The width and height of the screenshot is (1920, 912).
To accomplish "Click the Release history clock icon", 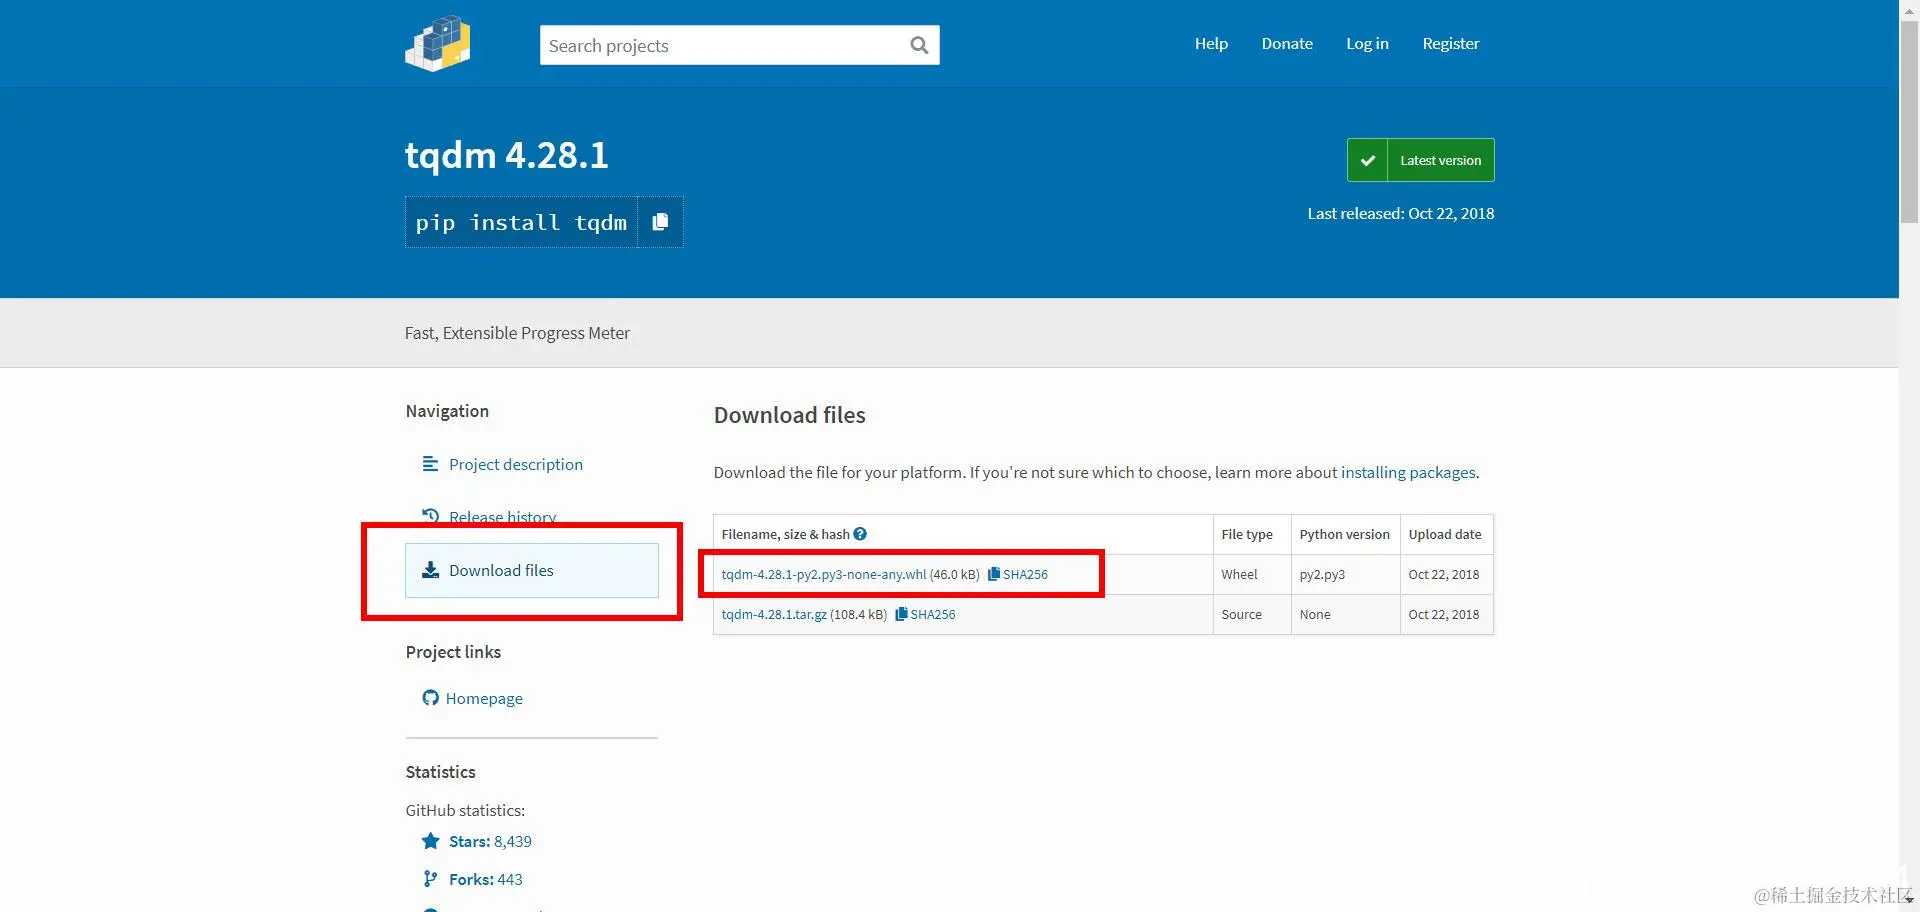I will [x=431, y=516].
